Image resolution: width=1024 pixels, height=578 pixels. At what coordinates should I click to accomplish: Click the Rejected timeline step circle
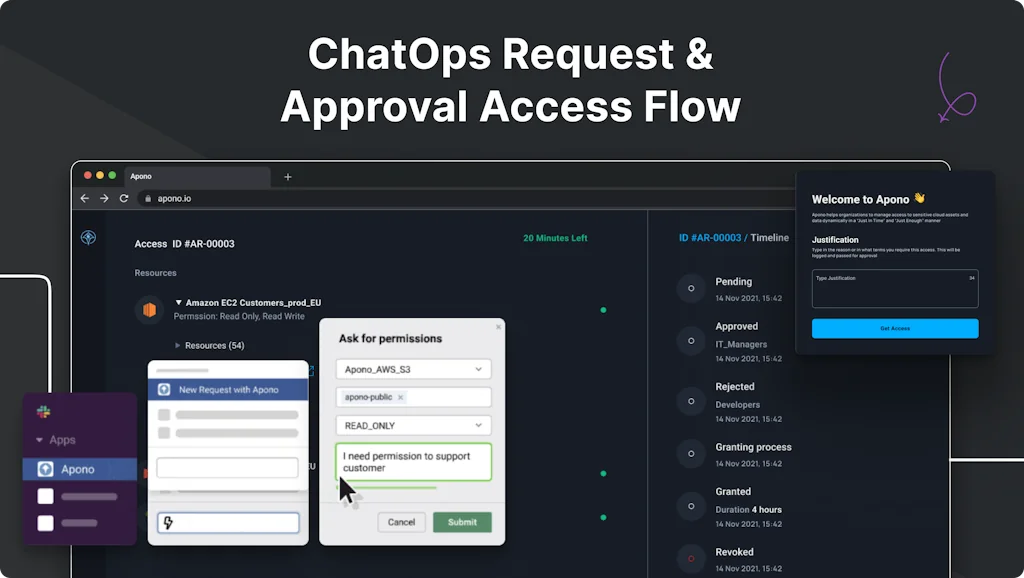691,401
